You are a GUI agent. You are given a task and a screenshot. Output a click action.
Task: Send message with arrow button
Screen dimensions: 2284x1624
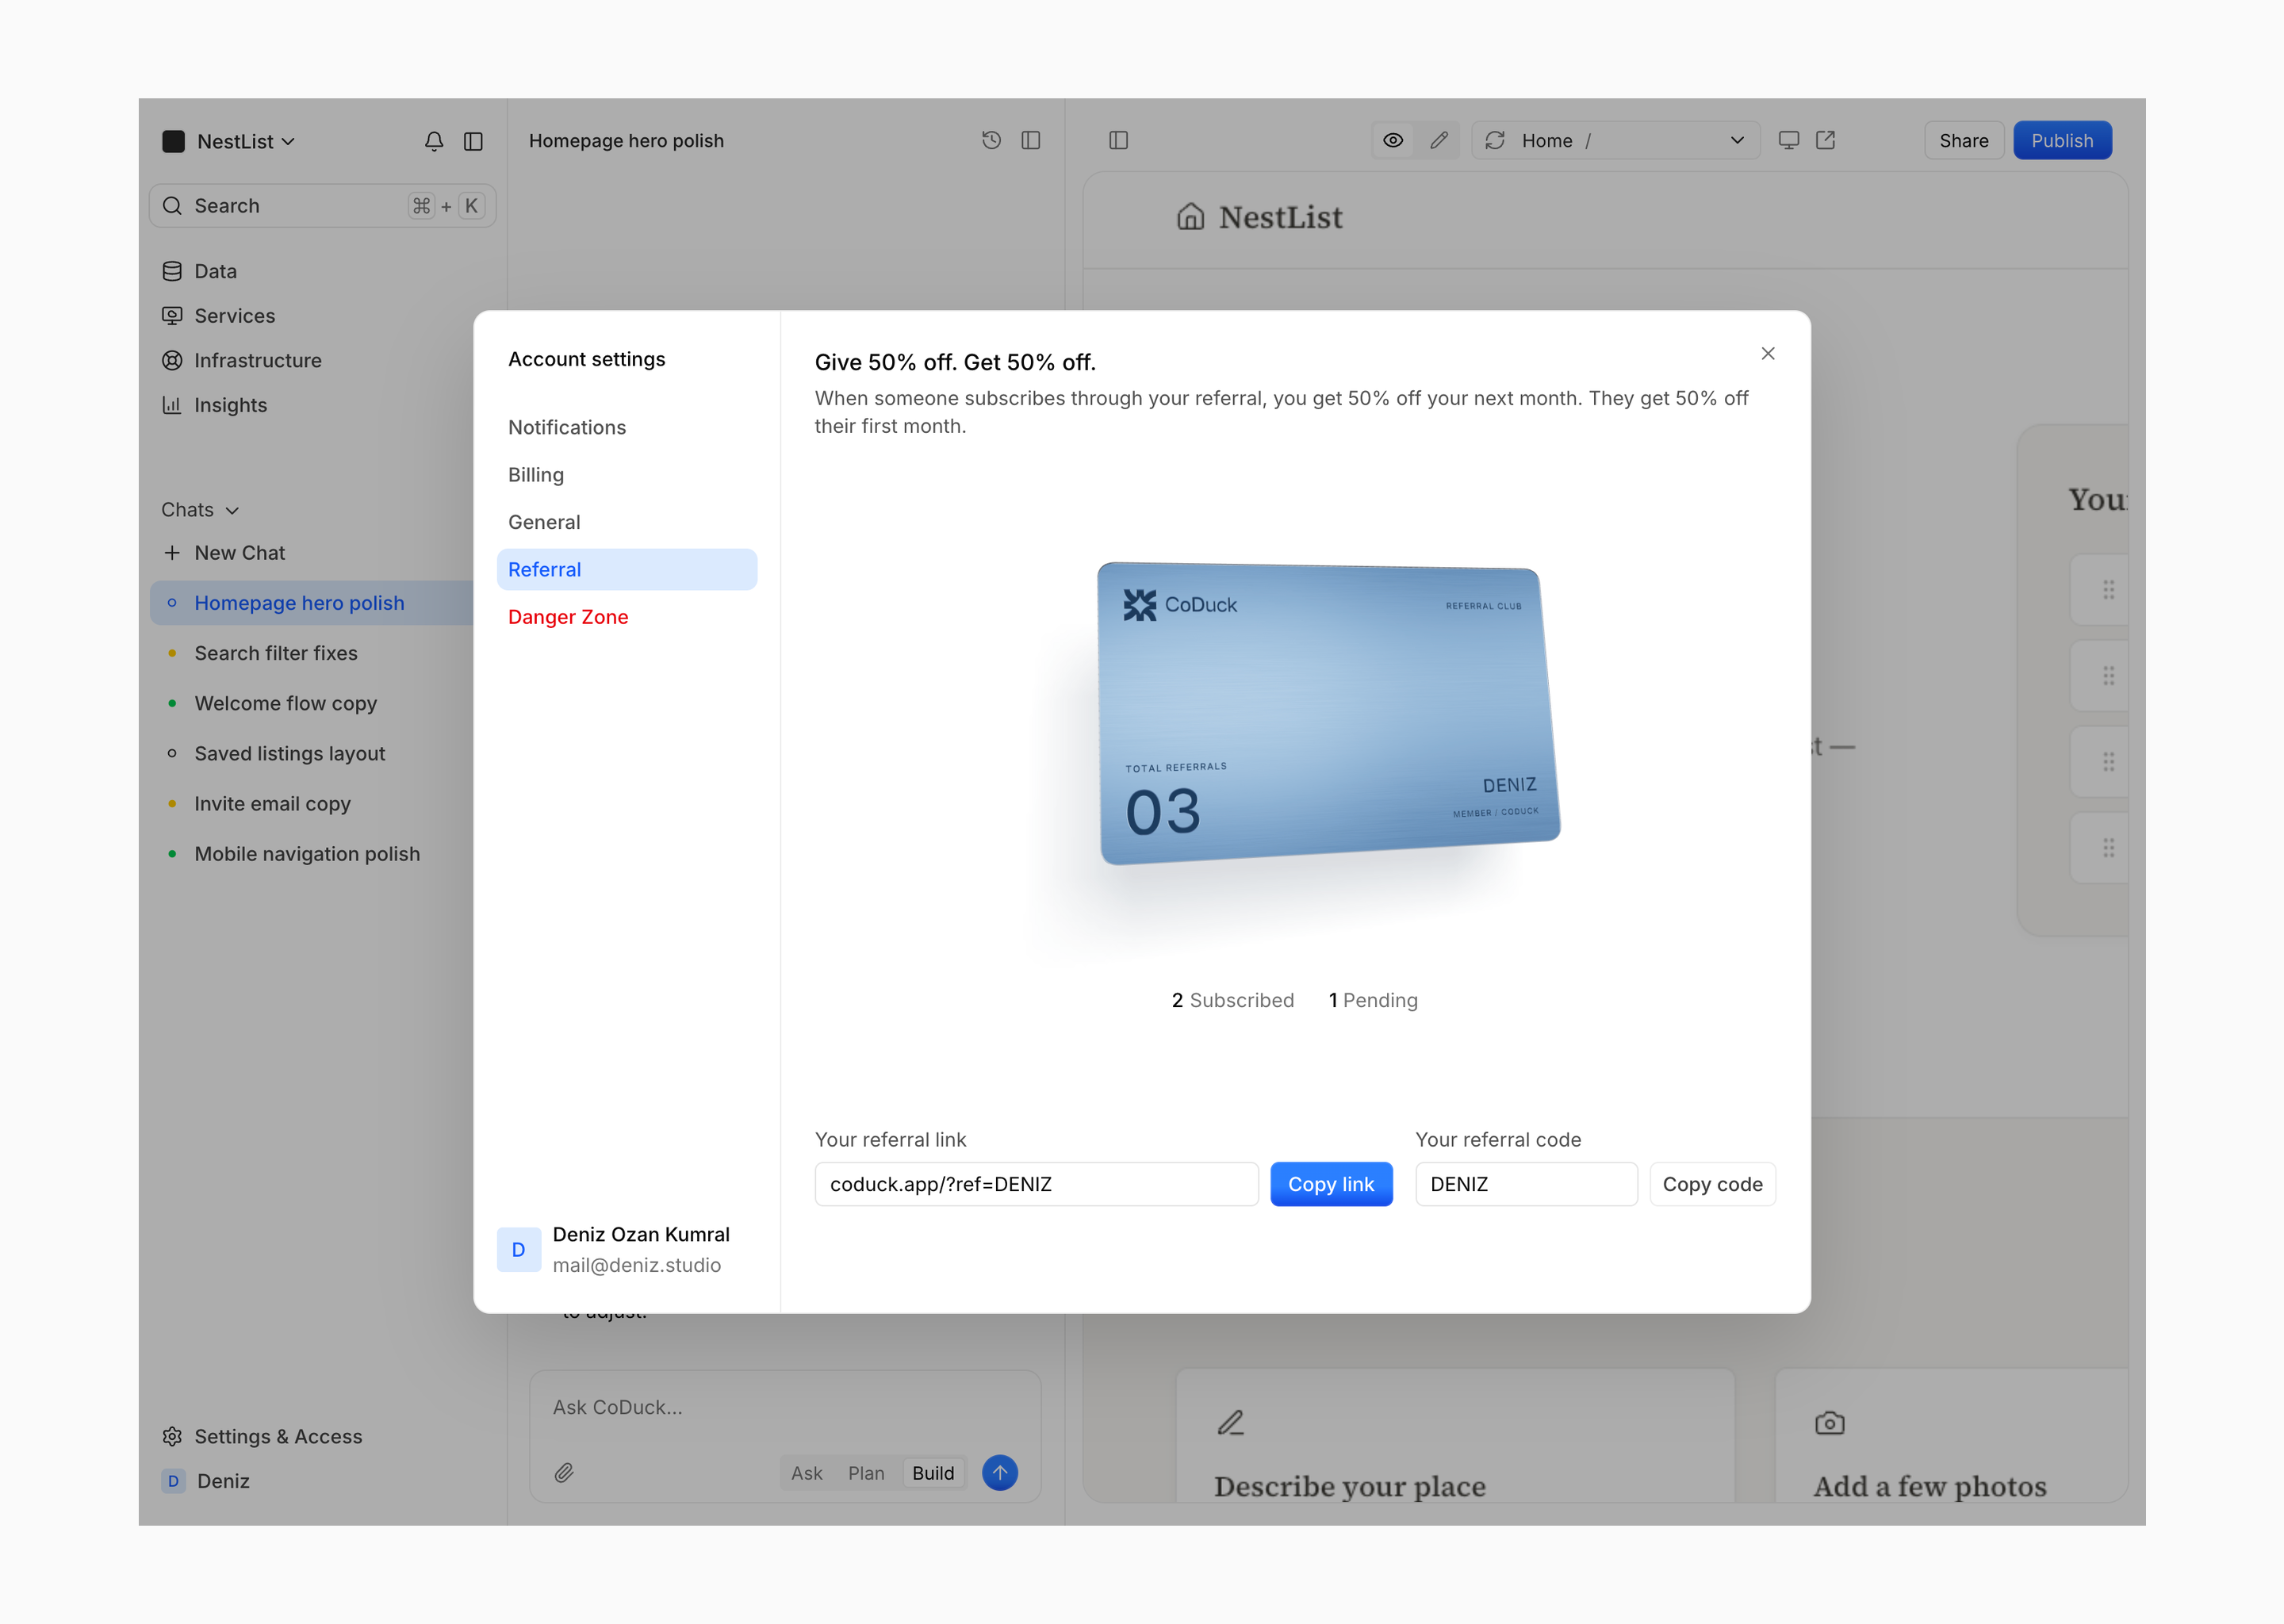(1000, 1472)
